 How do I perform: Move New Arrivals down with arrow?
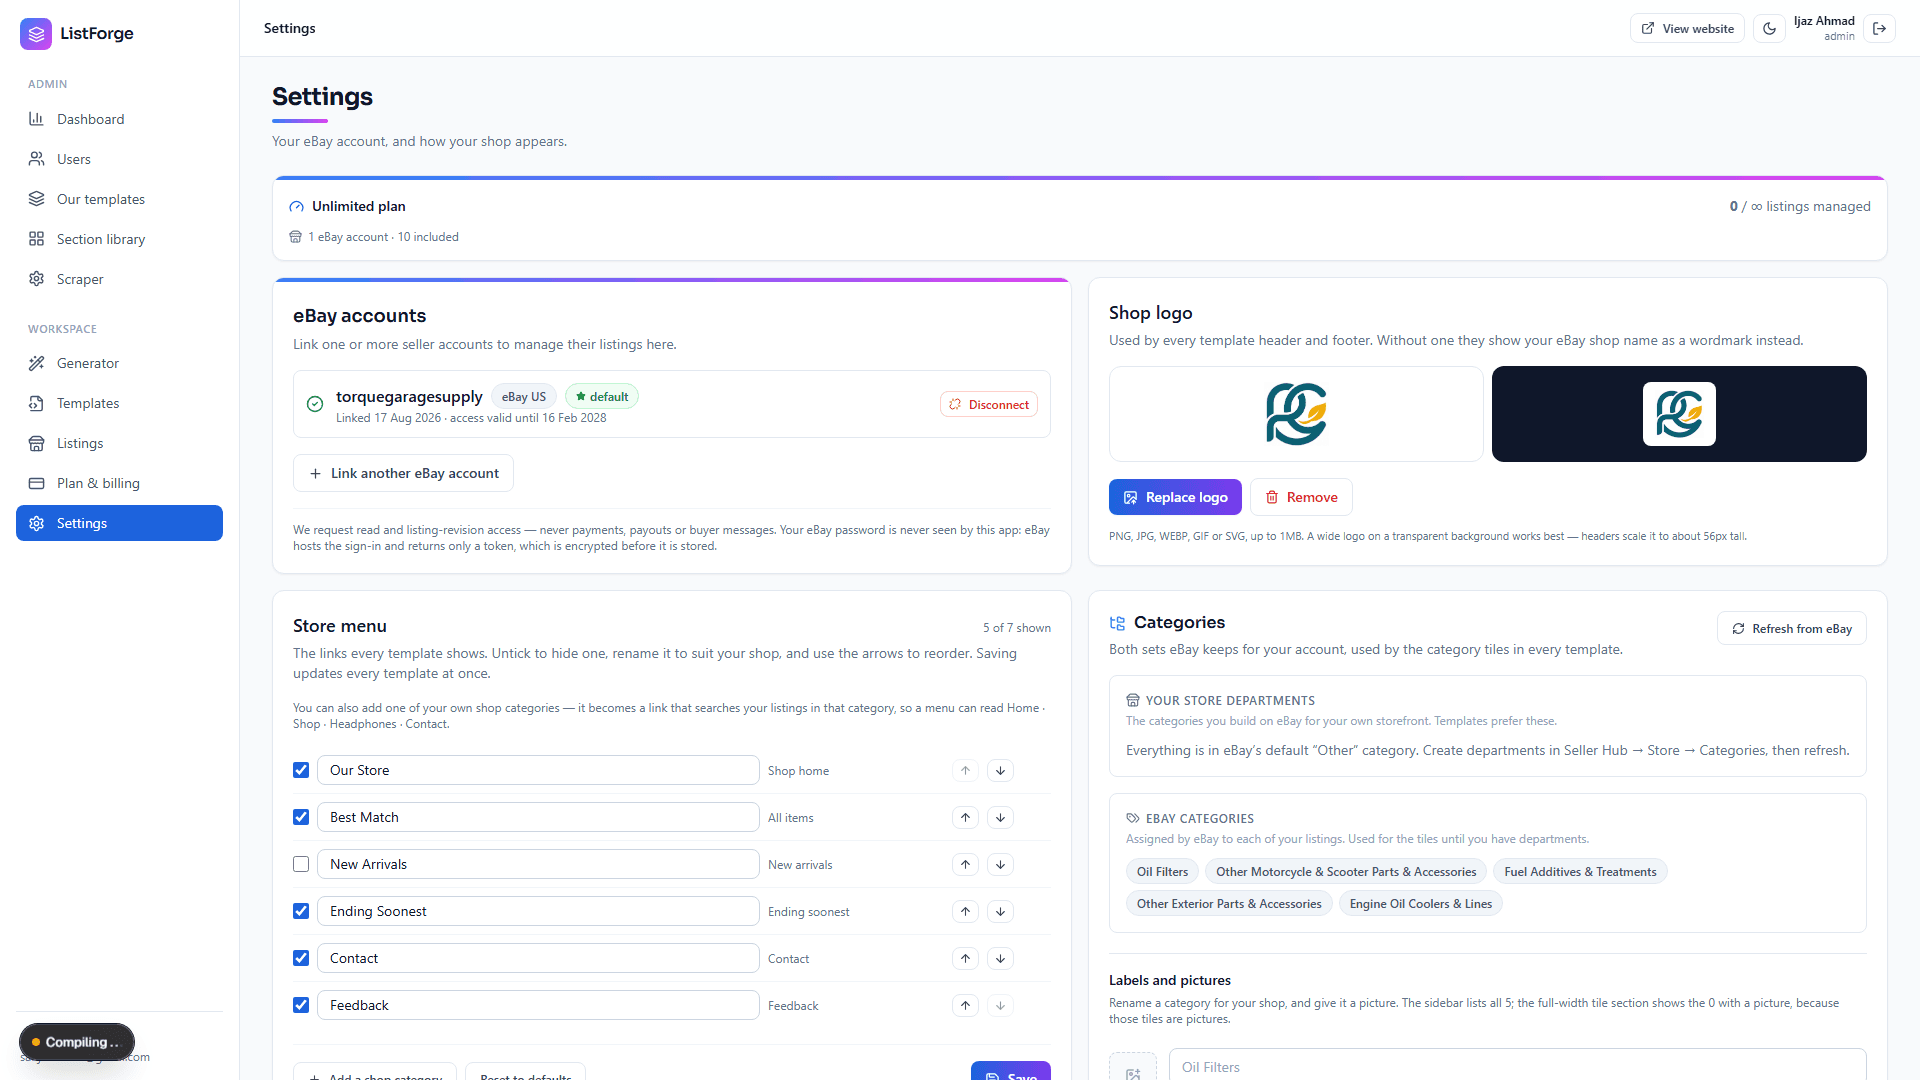(x=1000, y=865)
